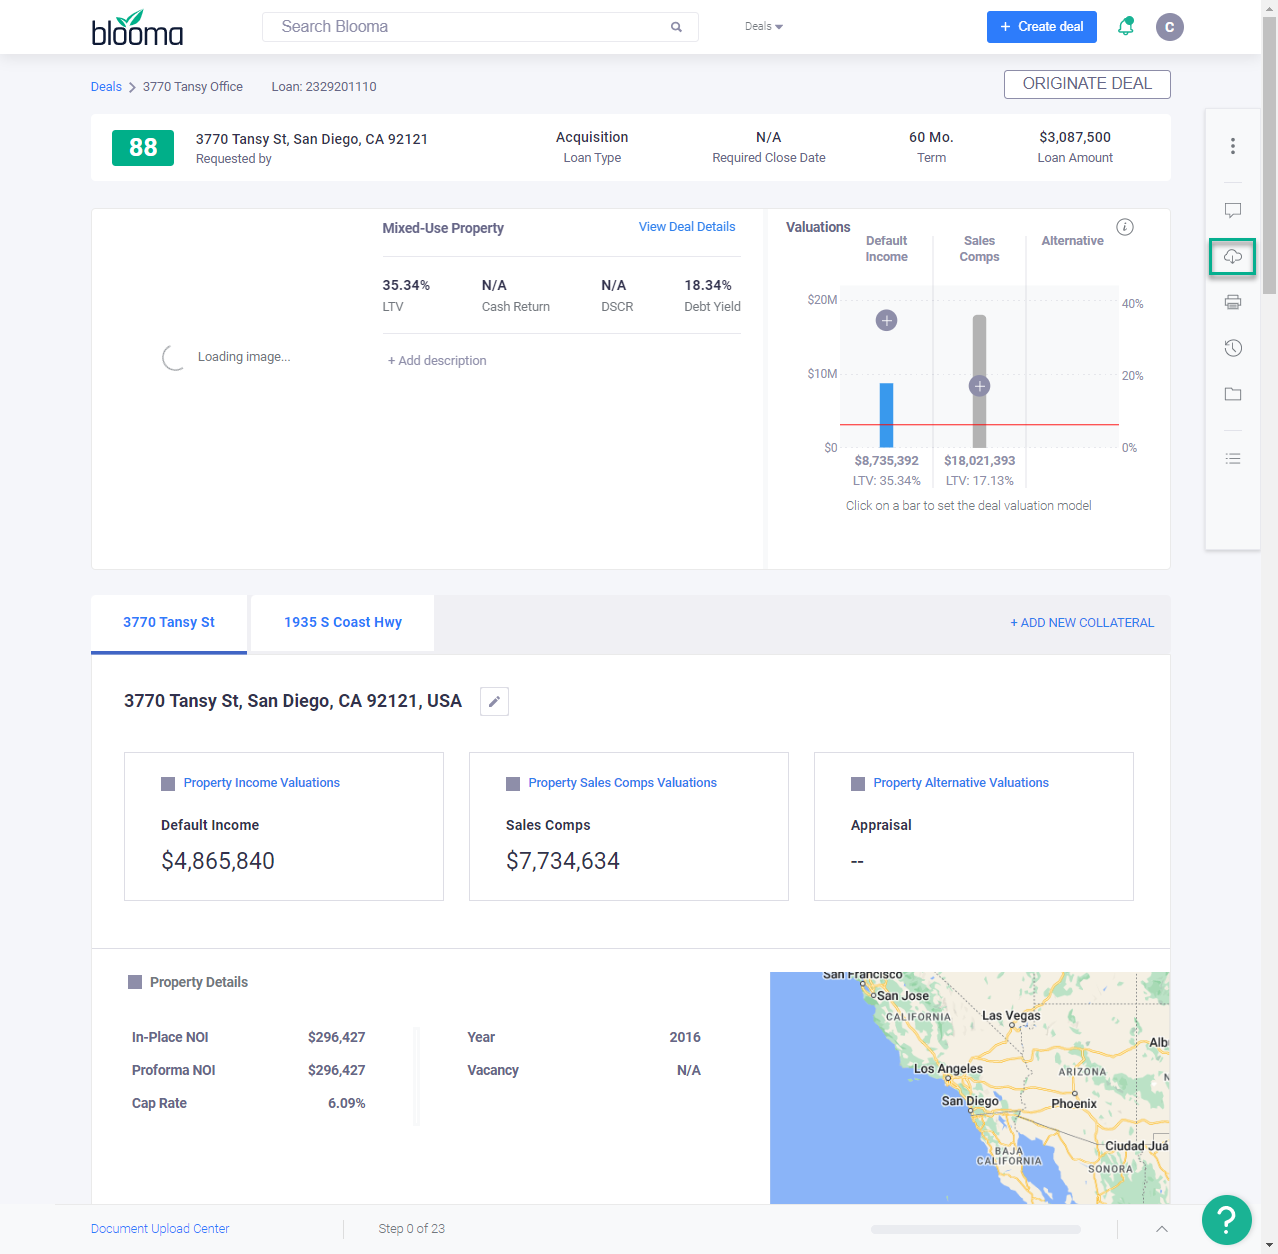
Task: Open the list icon in sidebar
Action: coord(1233,458)
